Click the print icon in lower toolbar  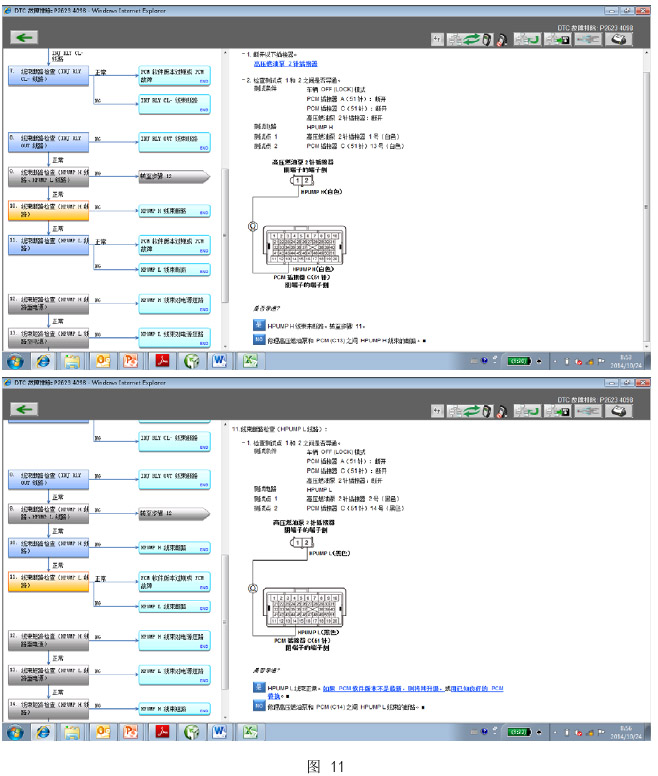point(620,411)
